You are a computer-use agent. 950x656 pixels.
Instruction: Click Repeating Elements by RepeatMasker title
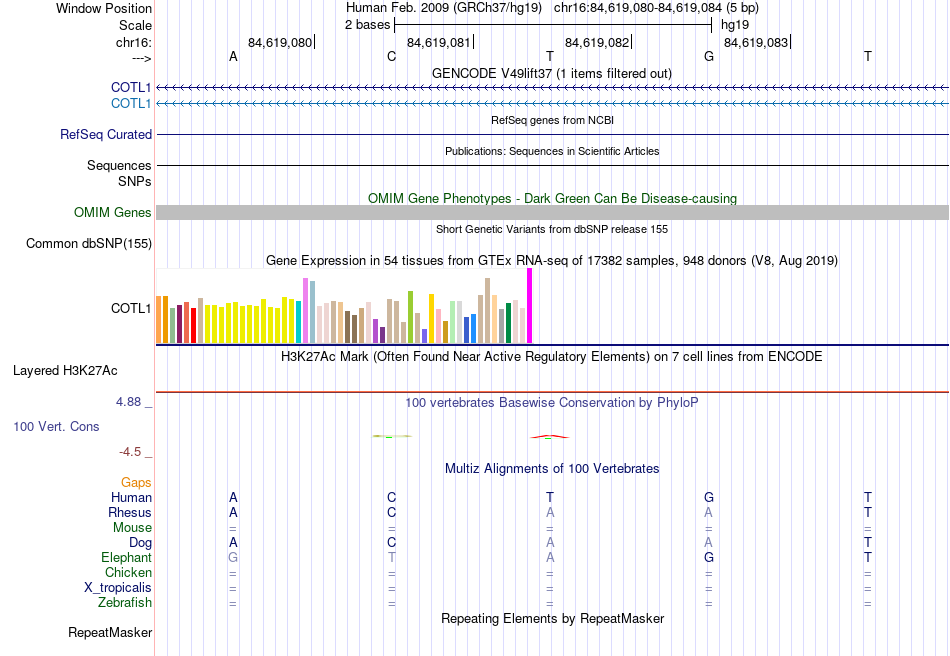553,618
